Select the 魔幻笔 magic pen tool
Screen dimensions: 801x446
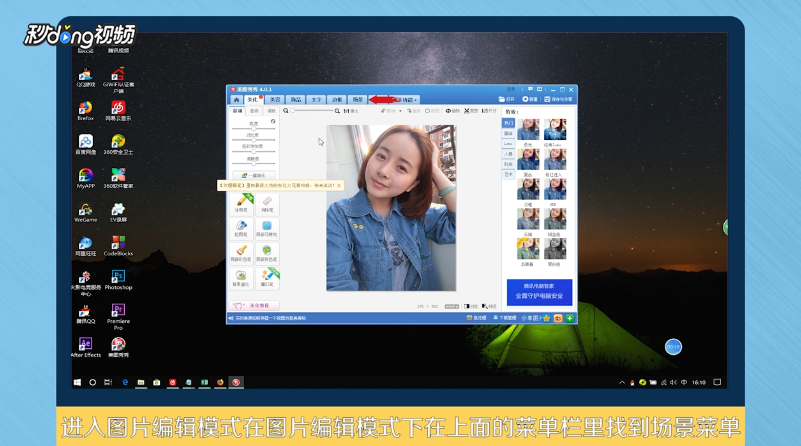[x=267, y=278]
